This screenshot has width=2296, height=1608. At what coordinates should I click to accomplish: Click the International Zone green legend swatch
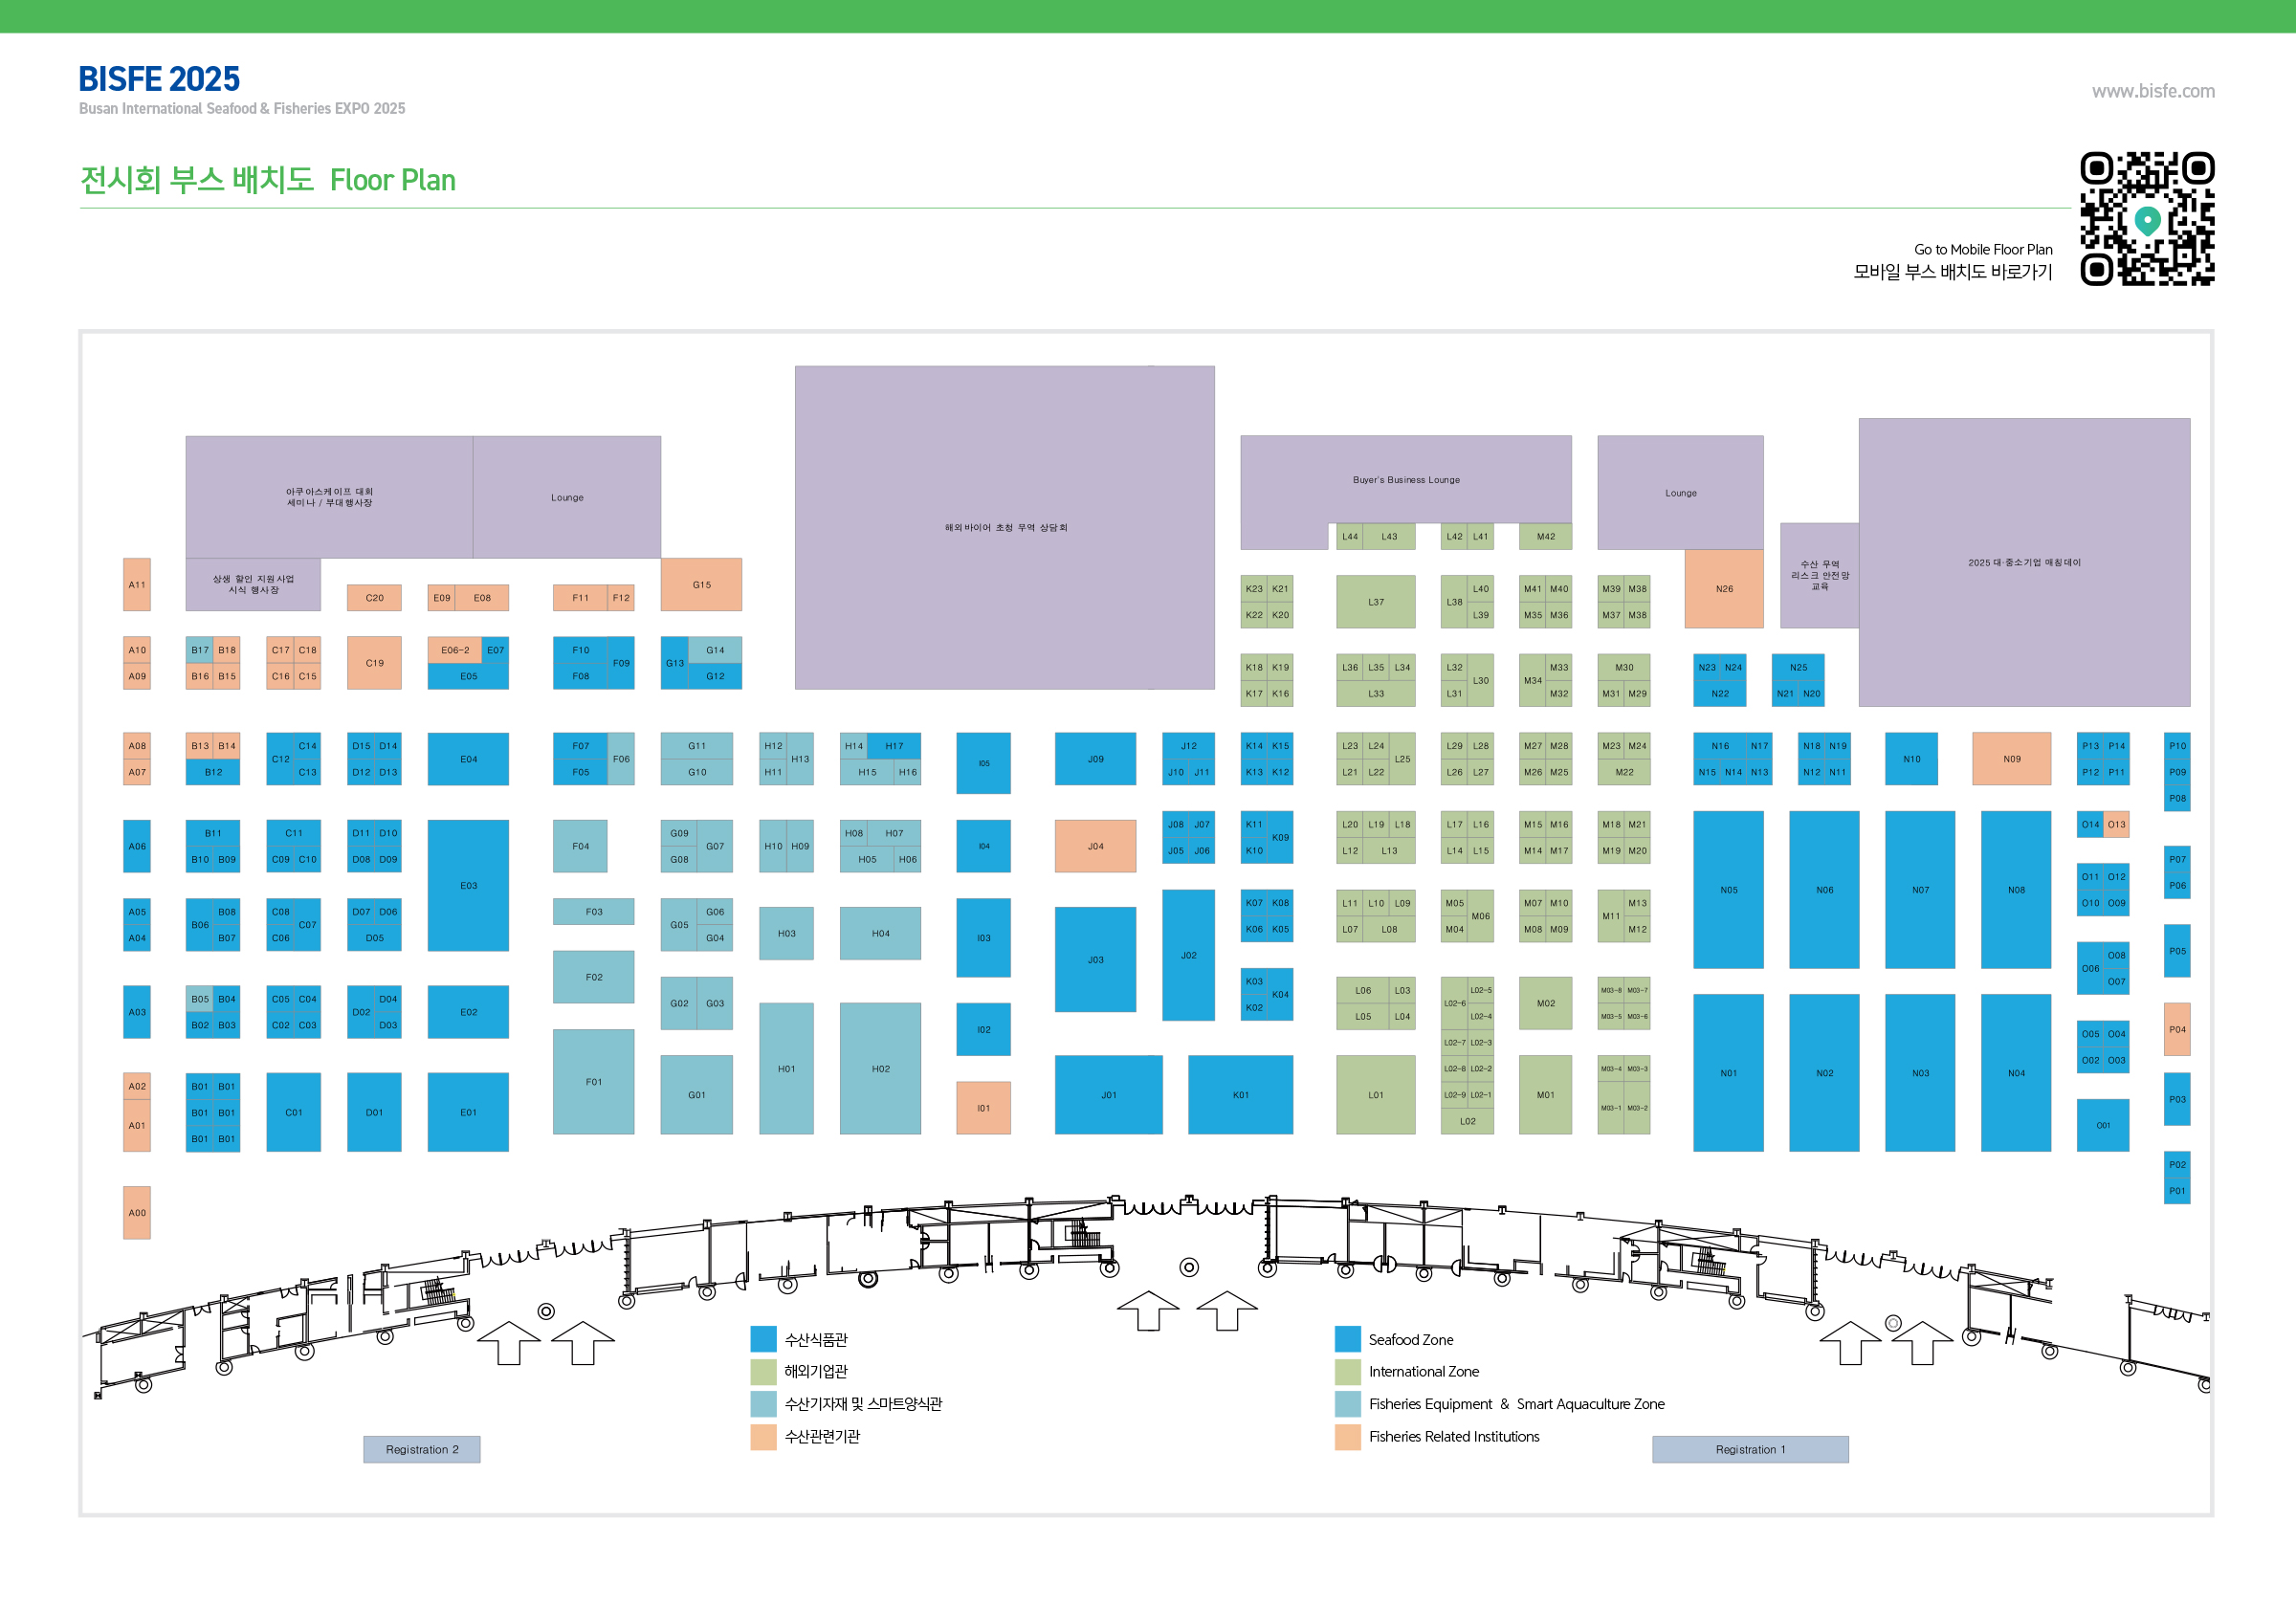1347,1371
